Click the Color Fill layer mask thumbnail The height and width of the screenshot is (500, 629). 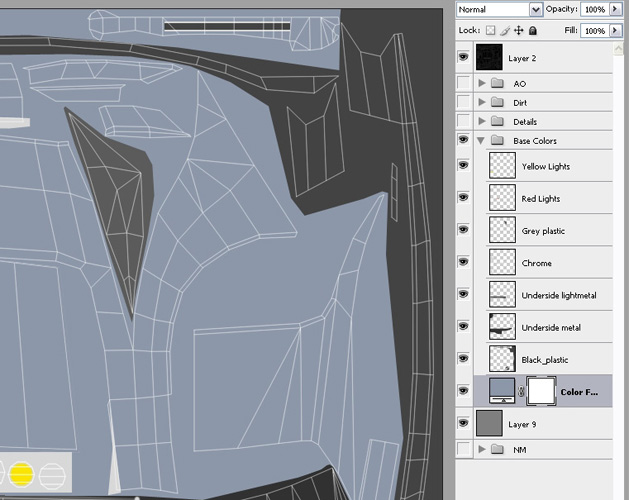[539, 392]
